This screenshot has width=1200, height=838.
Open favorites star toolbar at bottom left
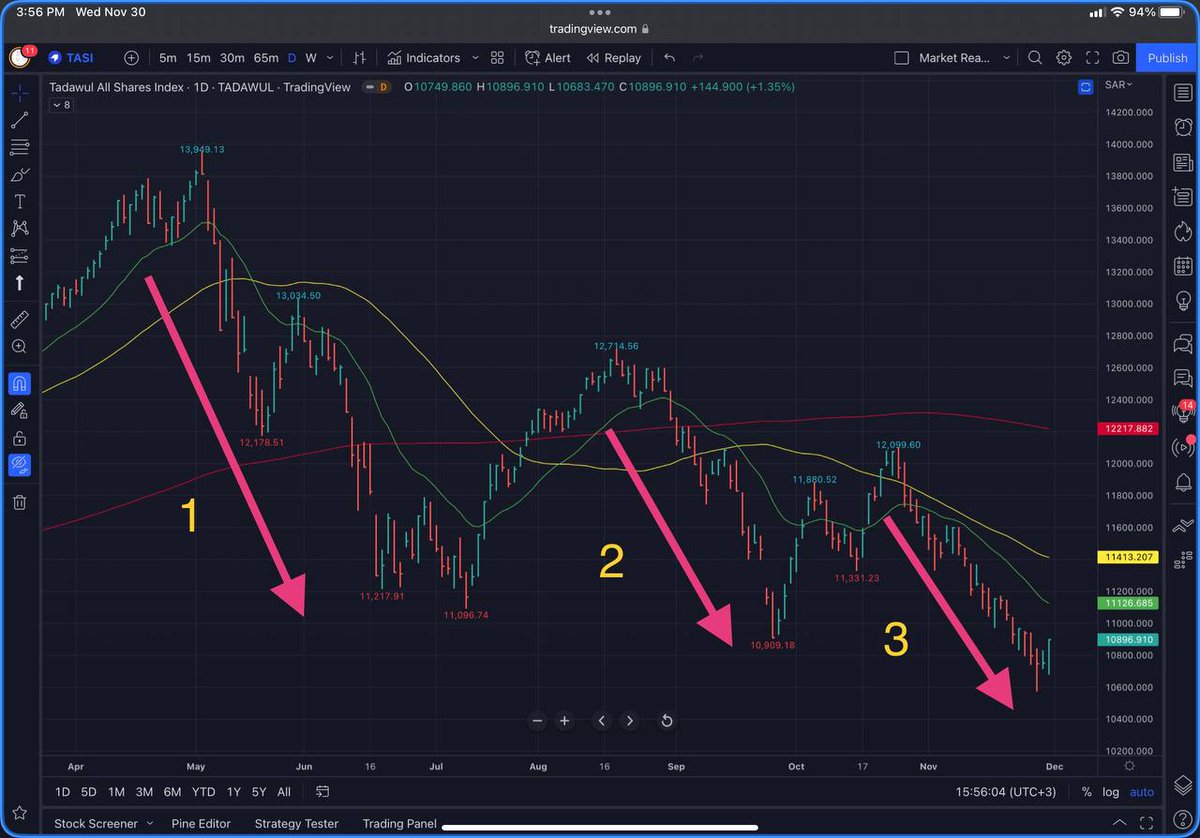pyautogui.click(x=19, y=814)
